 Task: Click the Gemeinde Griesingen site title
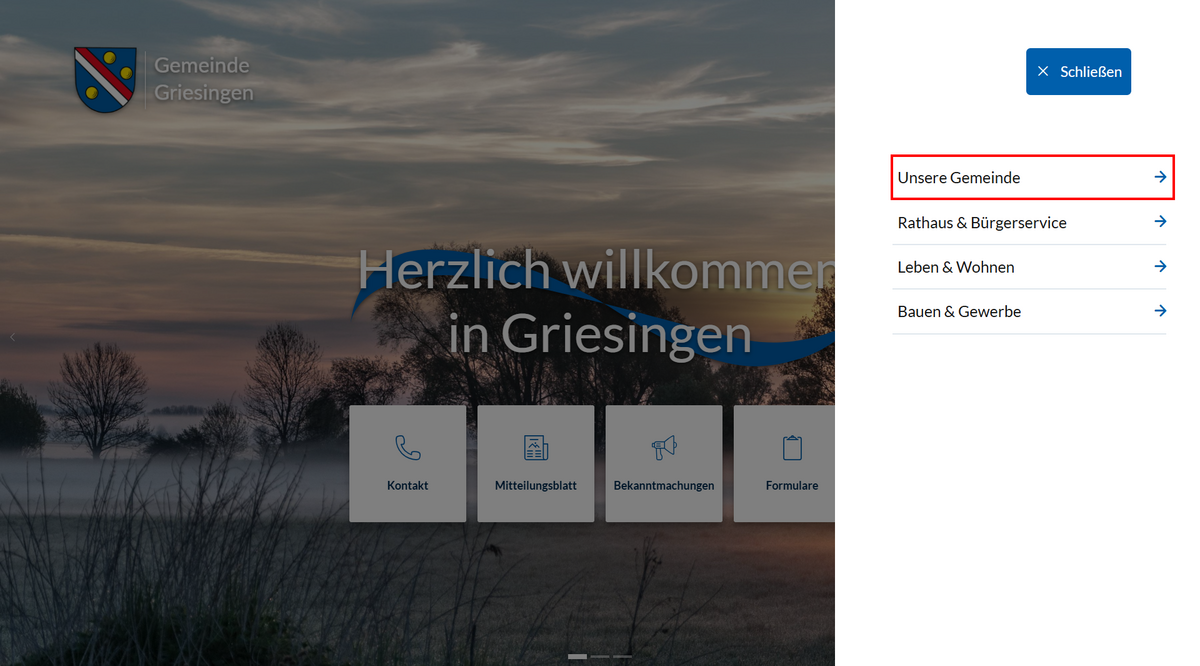point(203,79)
